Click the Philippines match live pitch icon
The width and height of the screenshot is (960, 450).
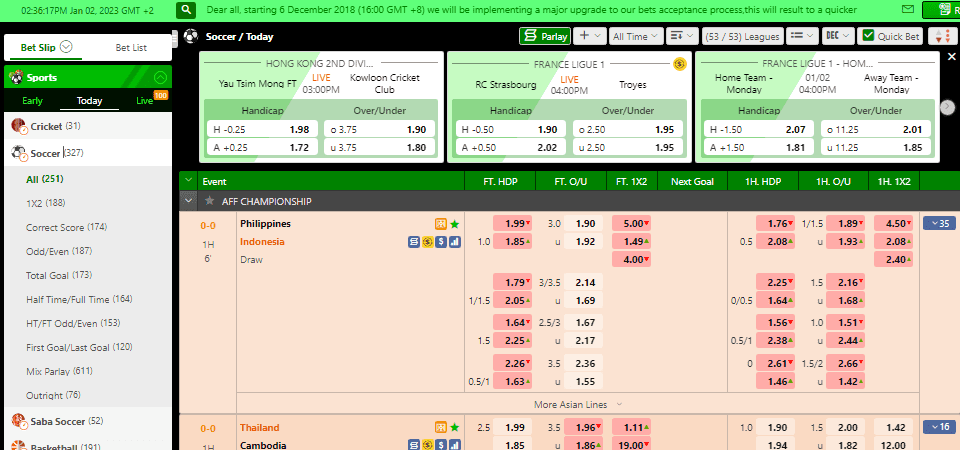(441, 224)
